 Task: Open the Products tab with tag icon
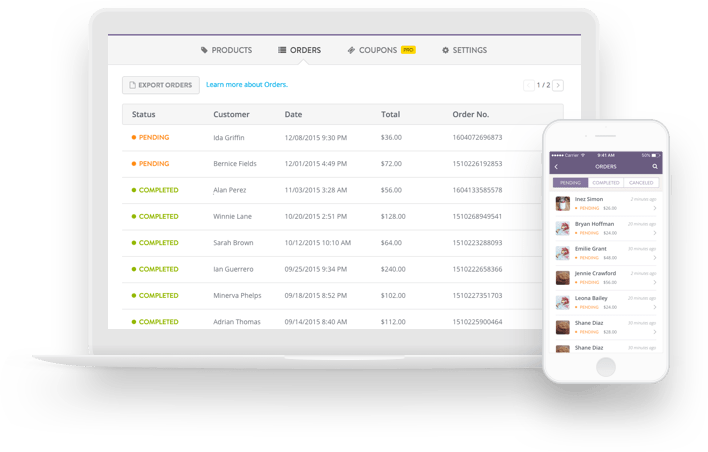click(226, 50)
